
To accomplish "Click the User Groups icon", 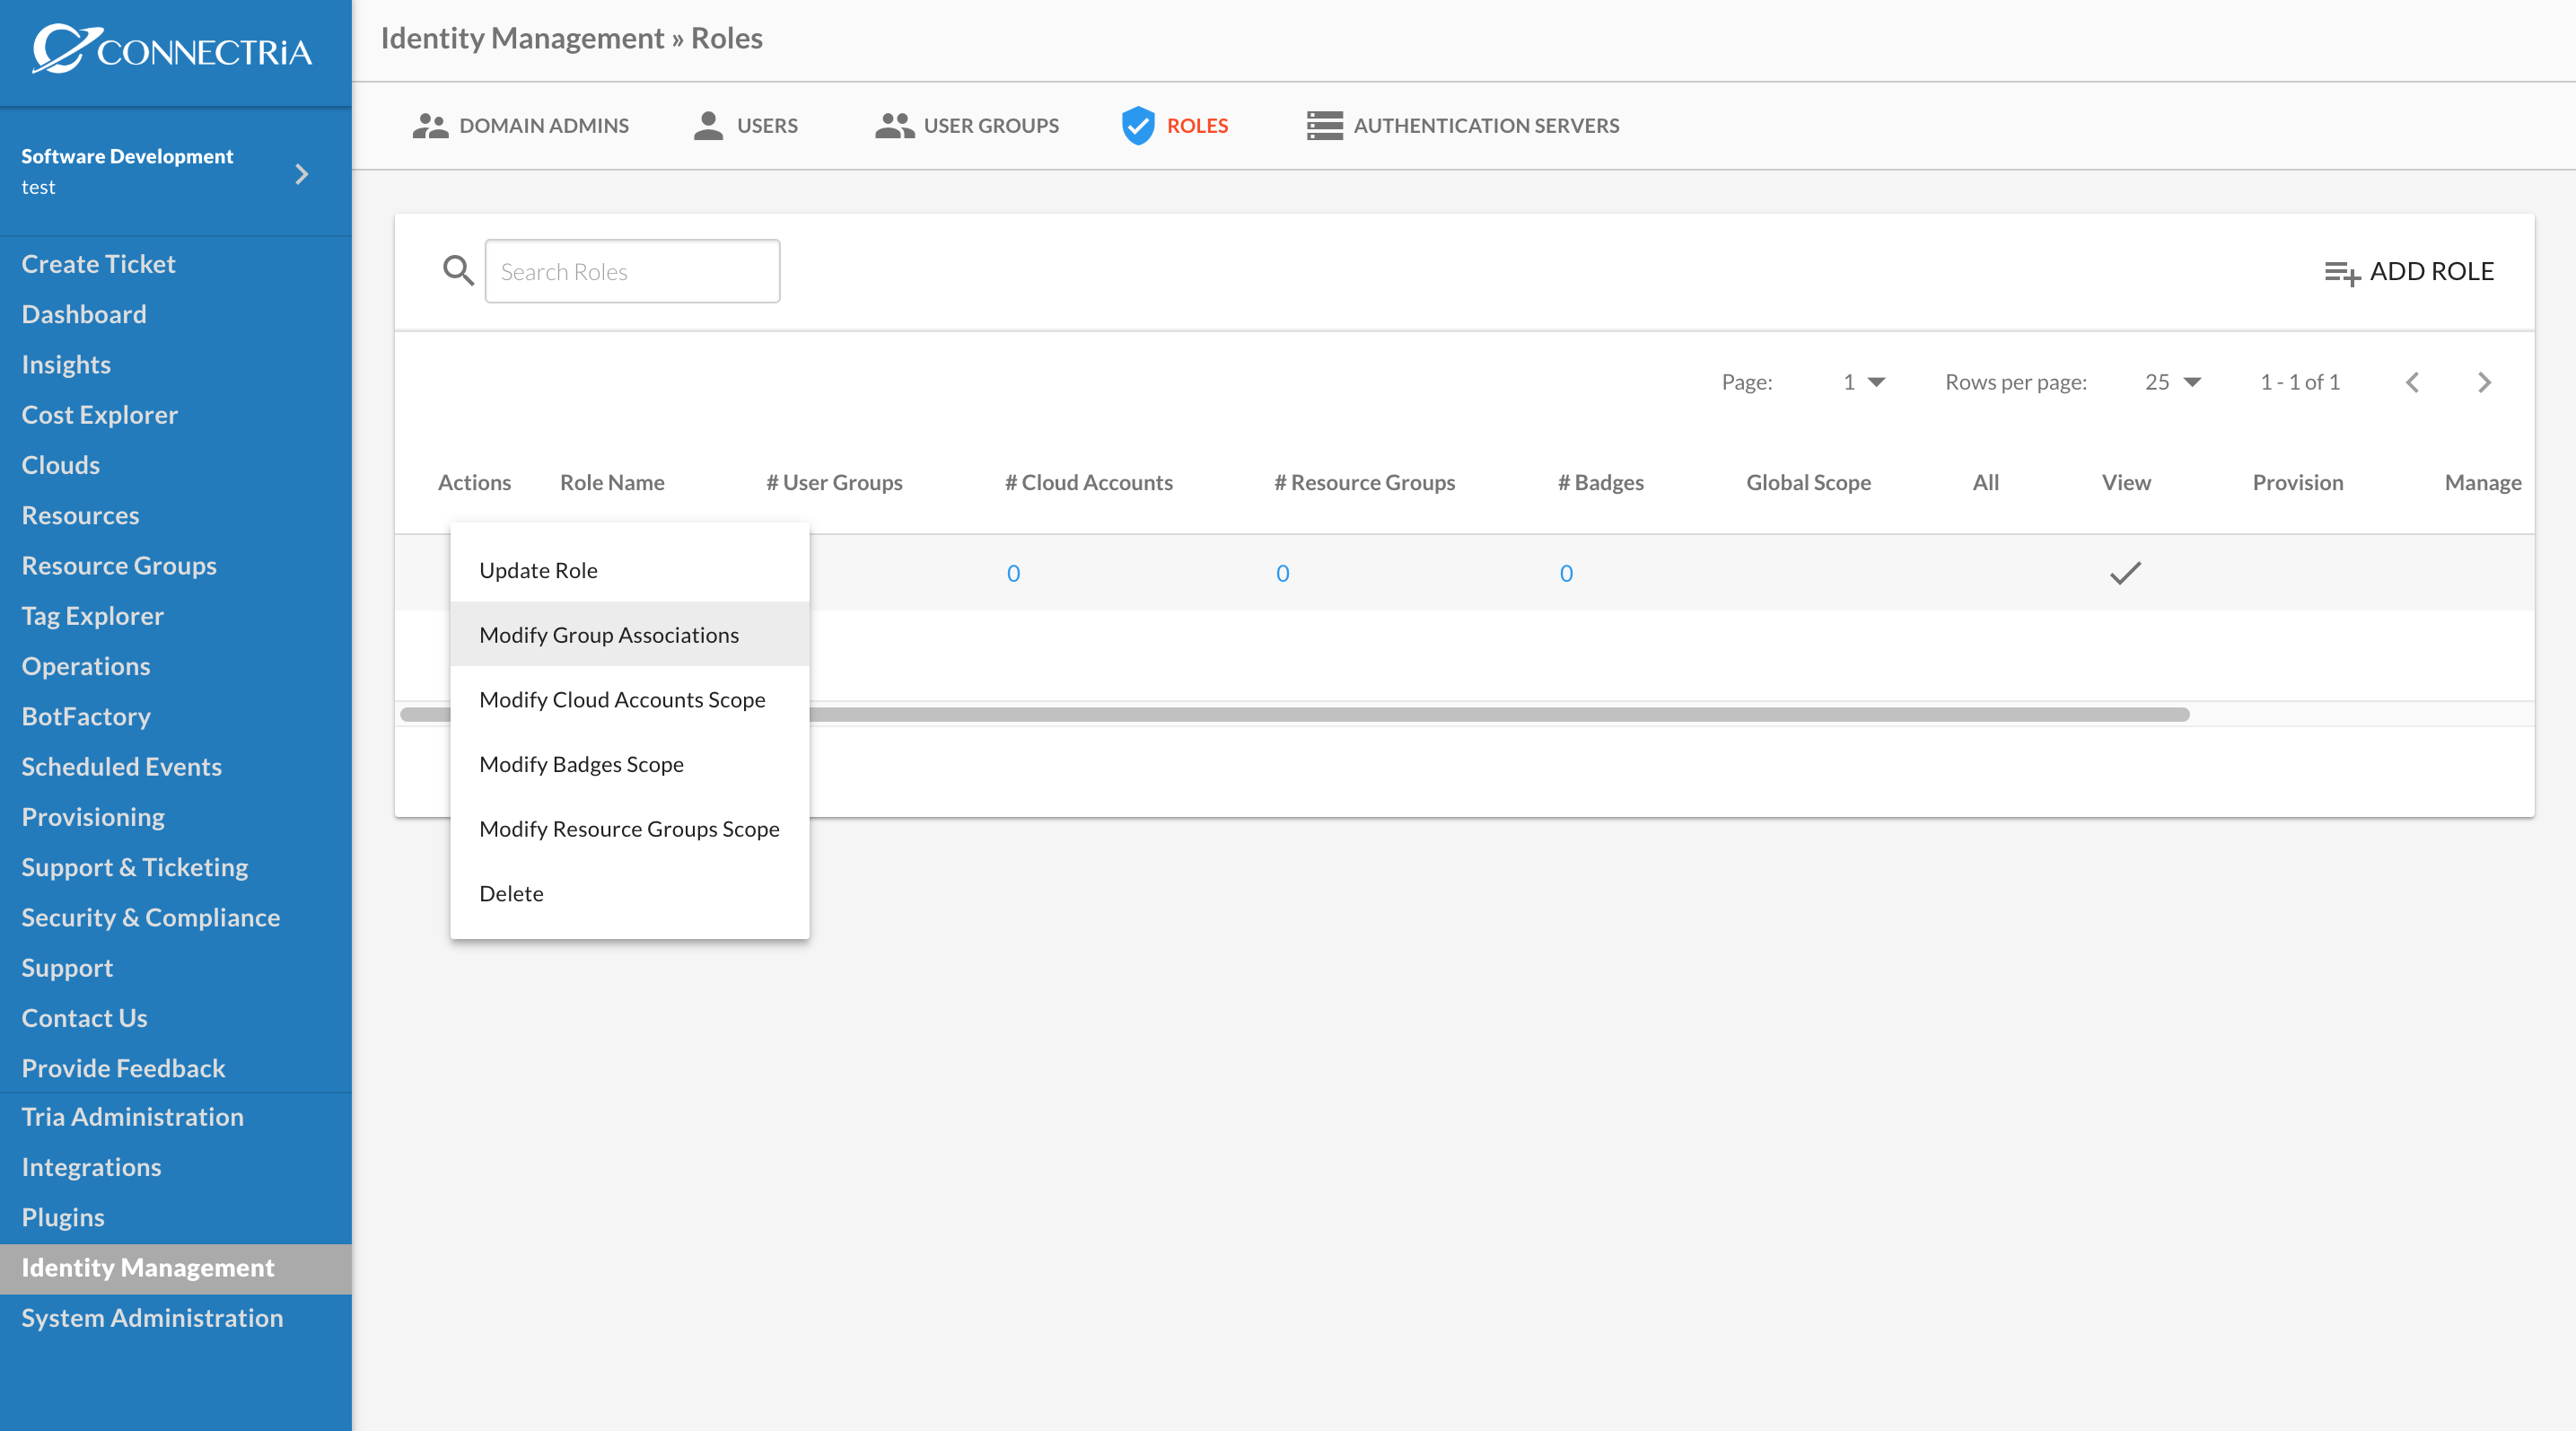I will pos(894,125).
